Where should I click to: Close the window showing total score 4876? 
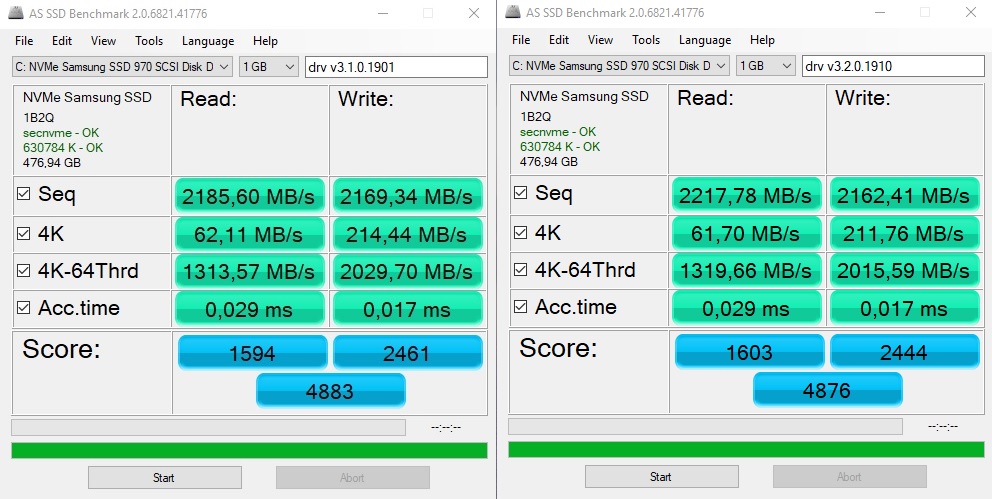pos(970,13)
